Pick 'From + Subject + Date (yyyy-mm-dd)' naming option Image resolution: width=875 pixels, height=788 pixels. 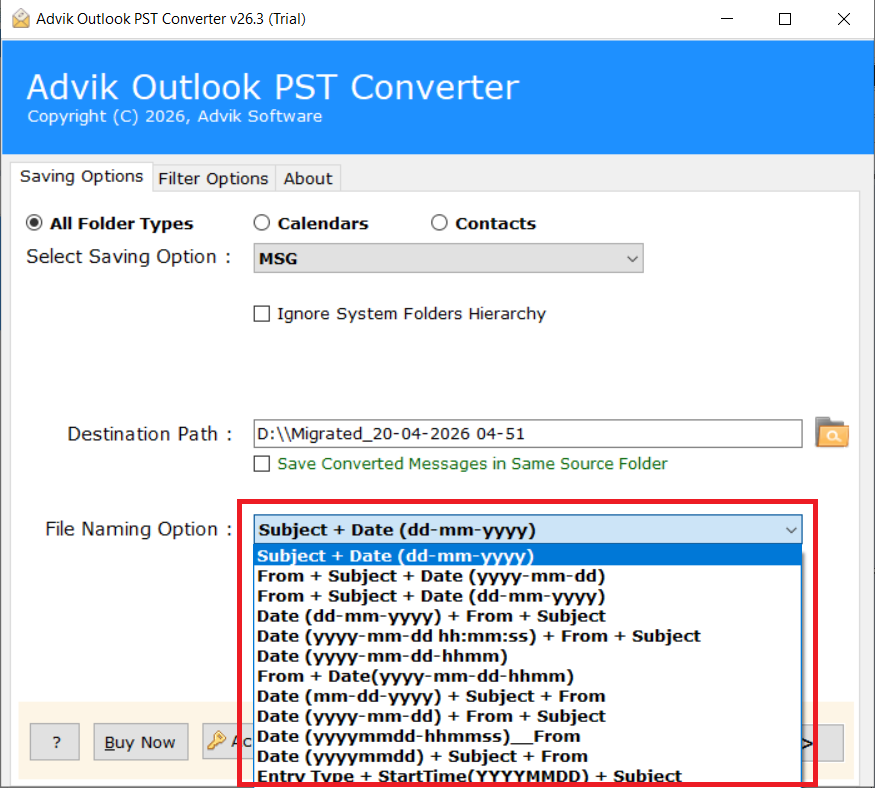pos(431,576)
